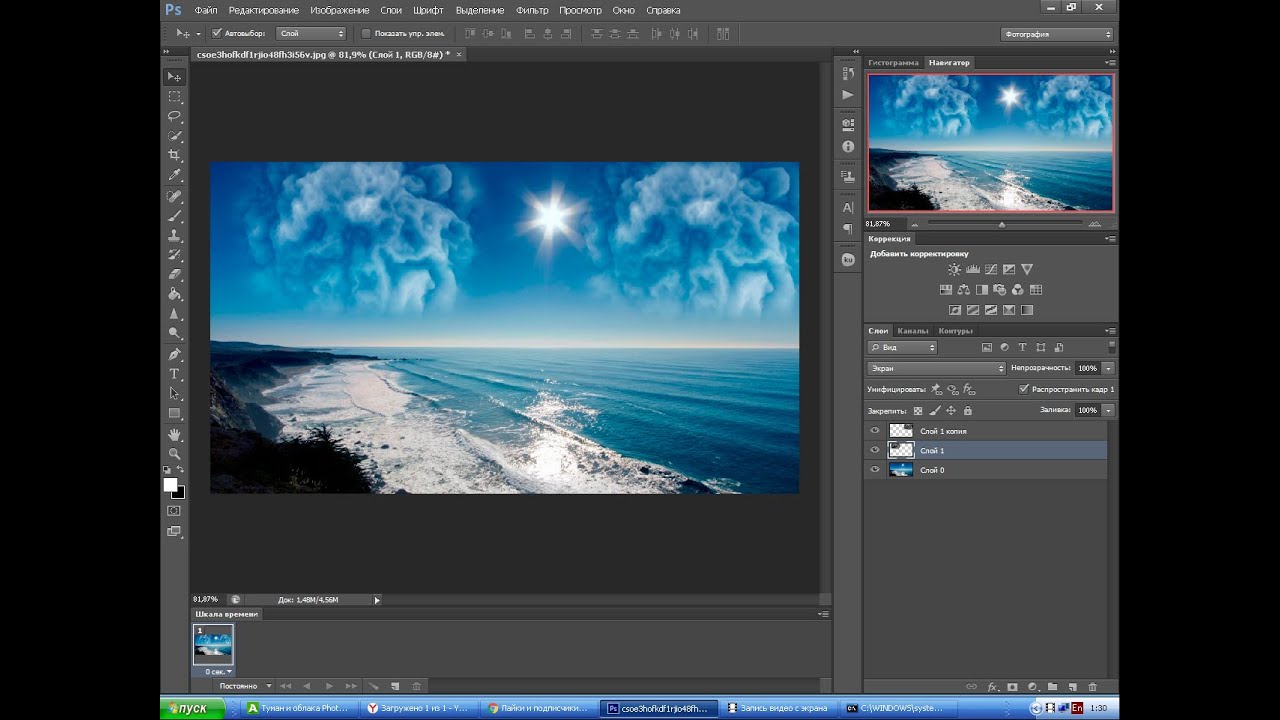This screenshot has width=1280, height=720.
Task: Select the Lasso tool
Action: [175, 116]
